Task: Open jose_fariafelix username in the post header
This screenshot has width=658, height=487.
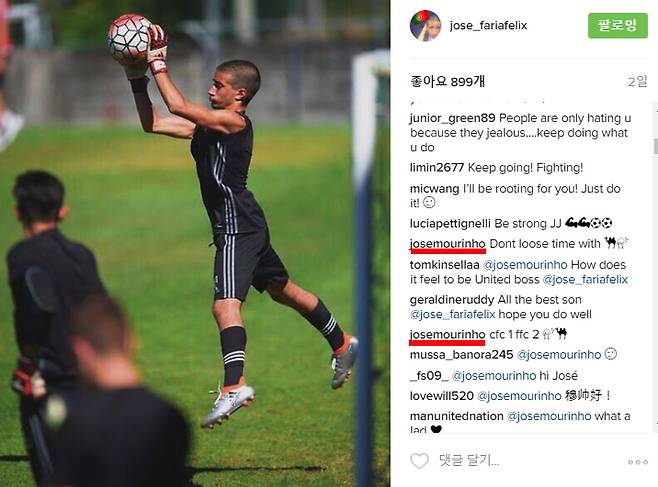Action: coord(488,26)
